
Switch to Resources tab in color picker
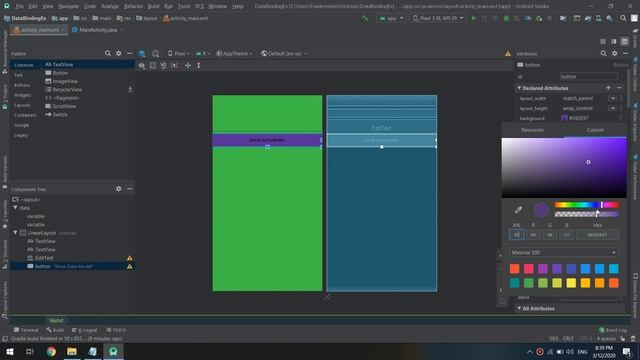click(533, 130)
